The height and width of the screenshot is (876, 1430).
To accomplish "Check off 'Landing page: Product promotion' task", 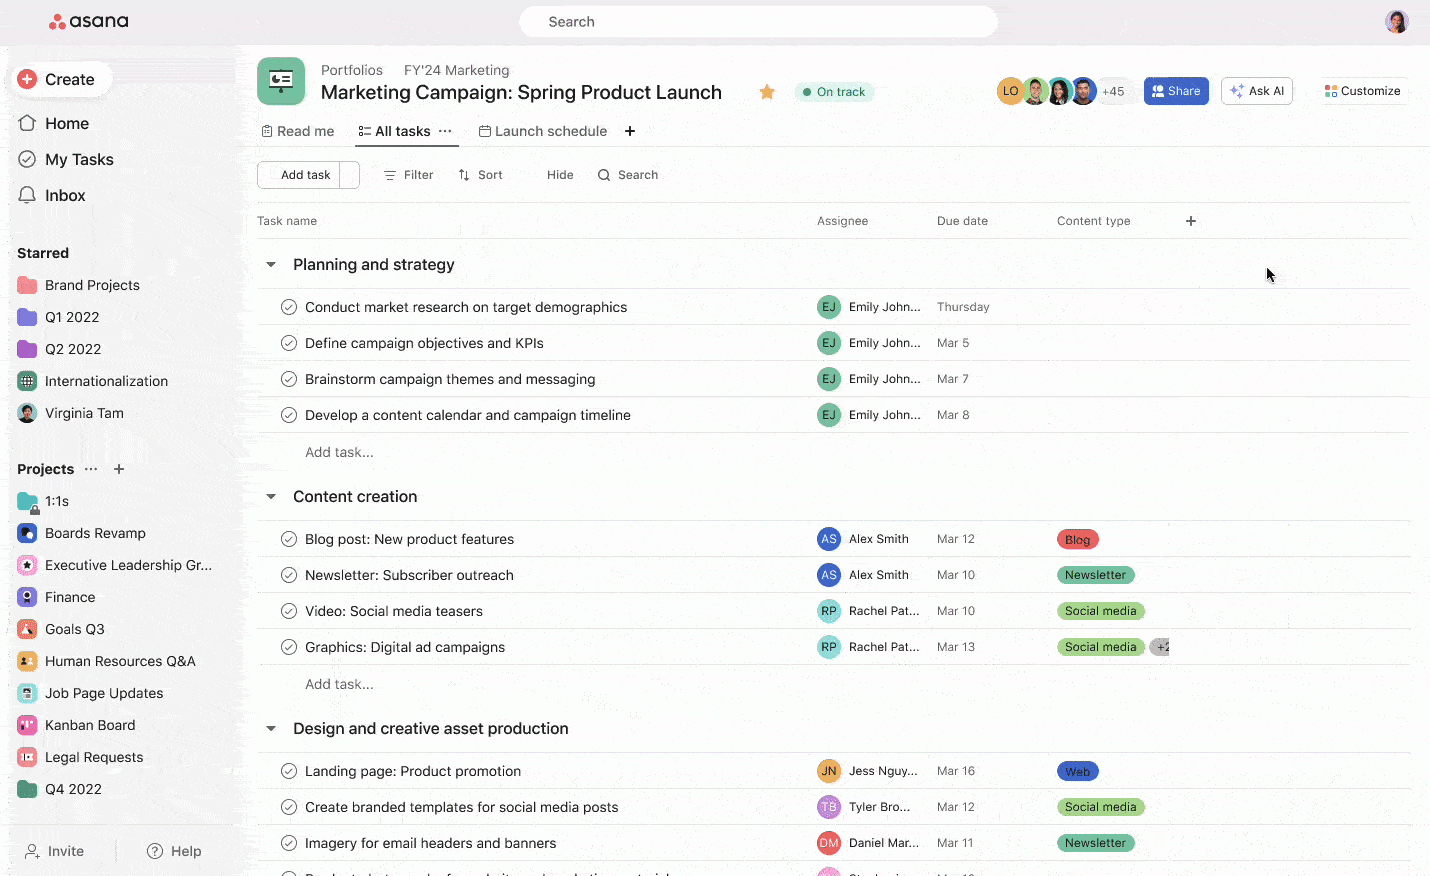I will 289,771.
